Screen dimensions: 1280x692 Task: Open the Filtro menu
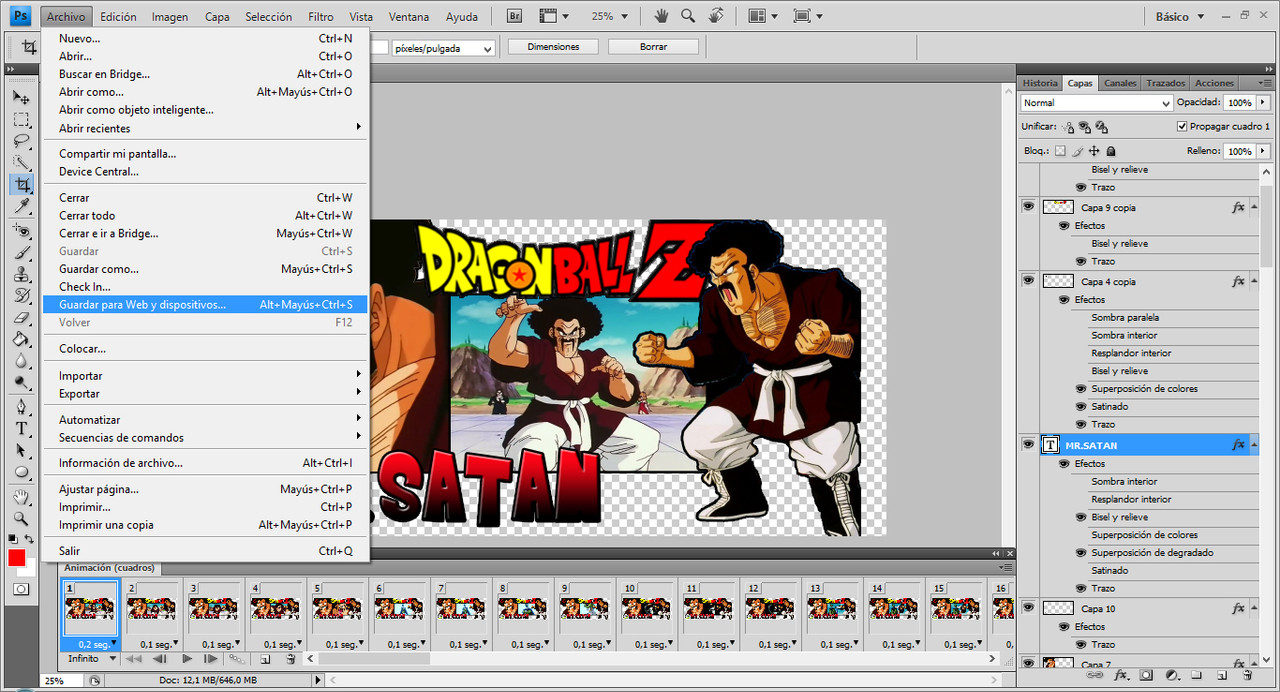coord(321,17)
